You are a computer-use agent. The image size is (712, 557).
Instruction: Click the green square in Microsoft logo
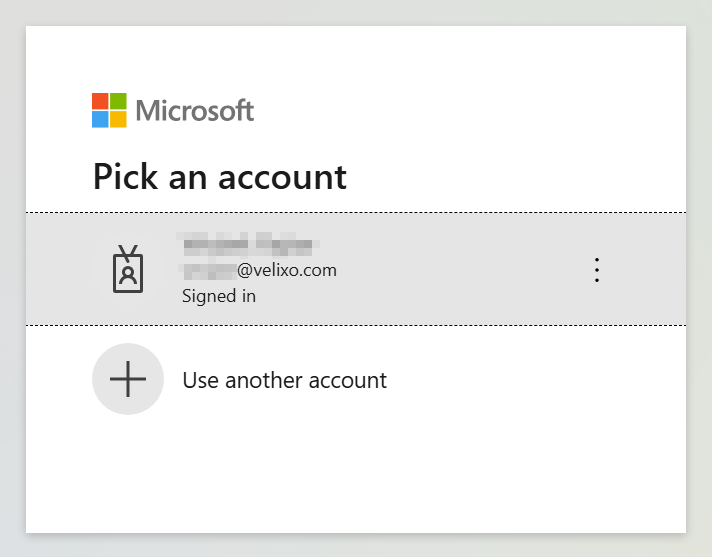[118, 101]
